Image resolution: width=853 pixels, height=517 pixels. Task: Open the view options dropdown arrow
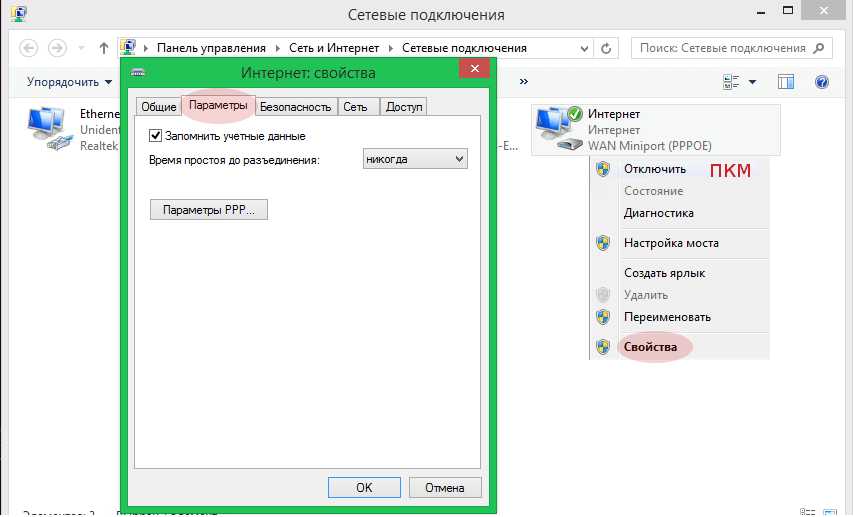click(753, 82)
